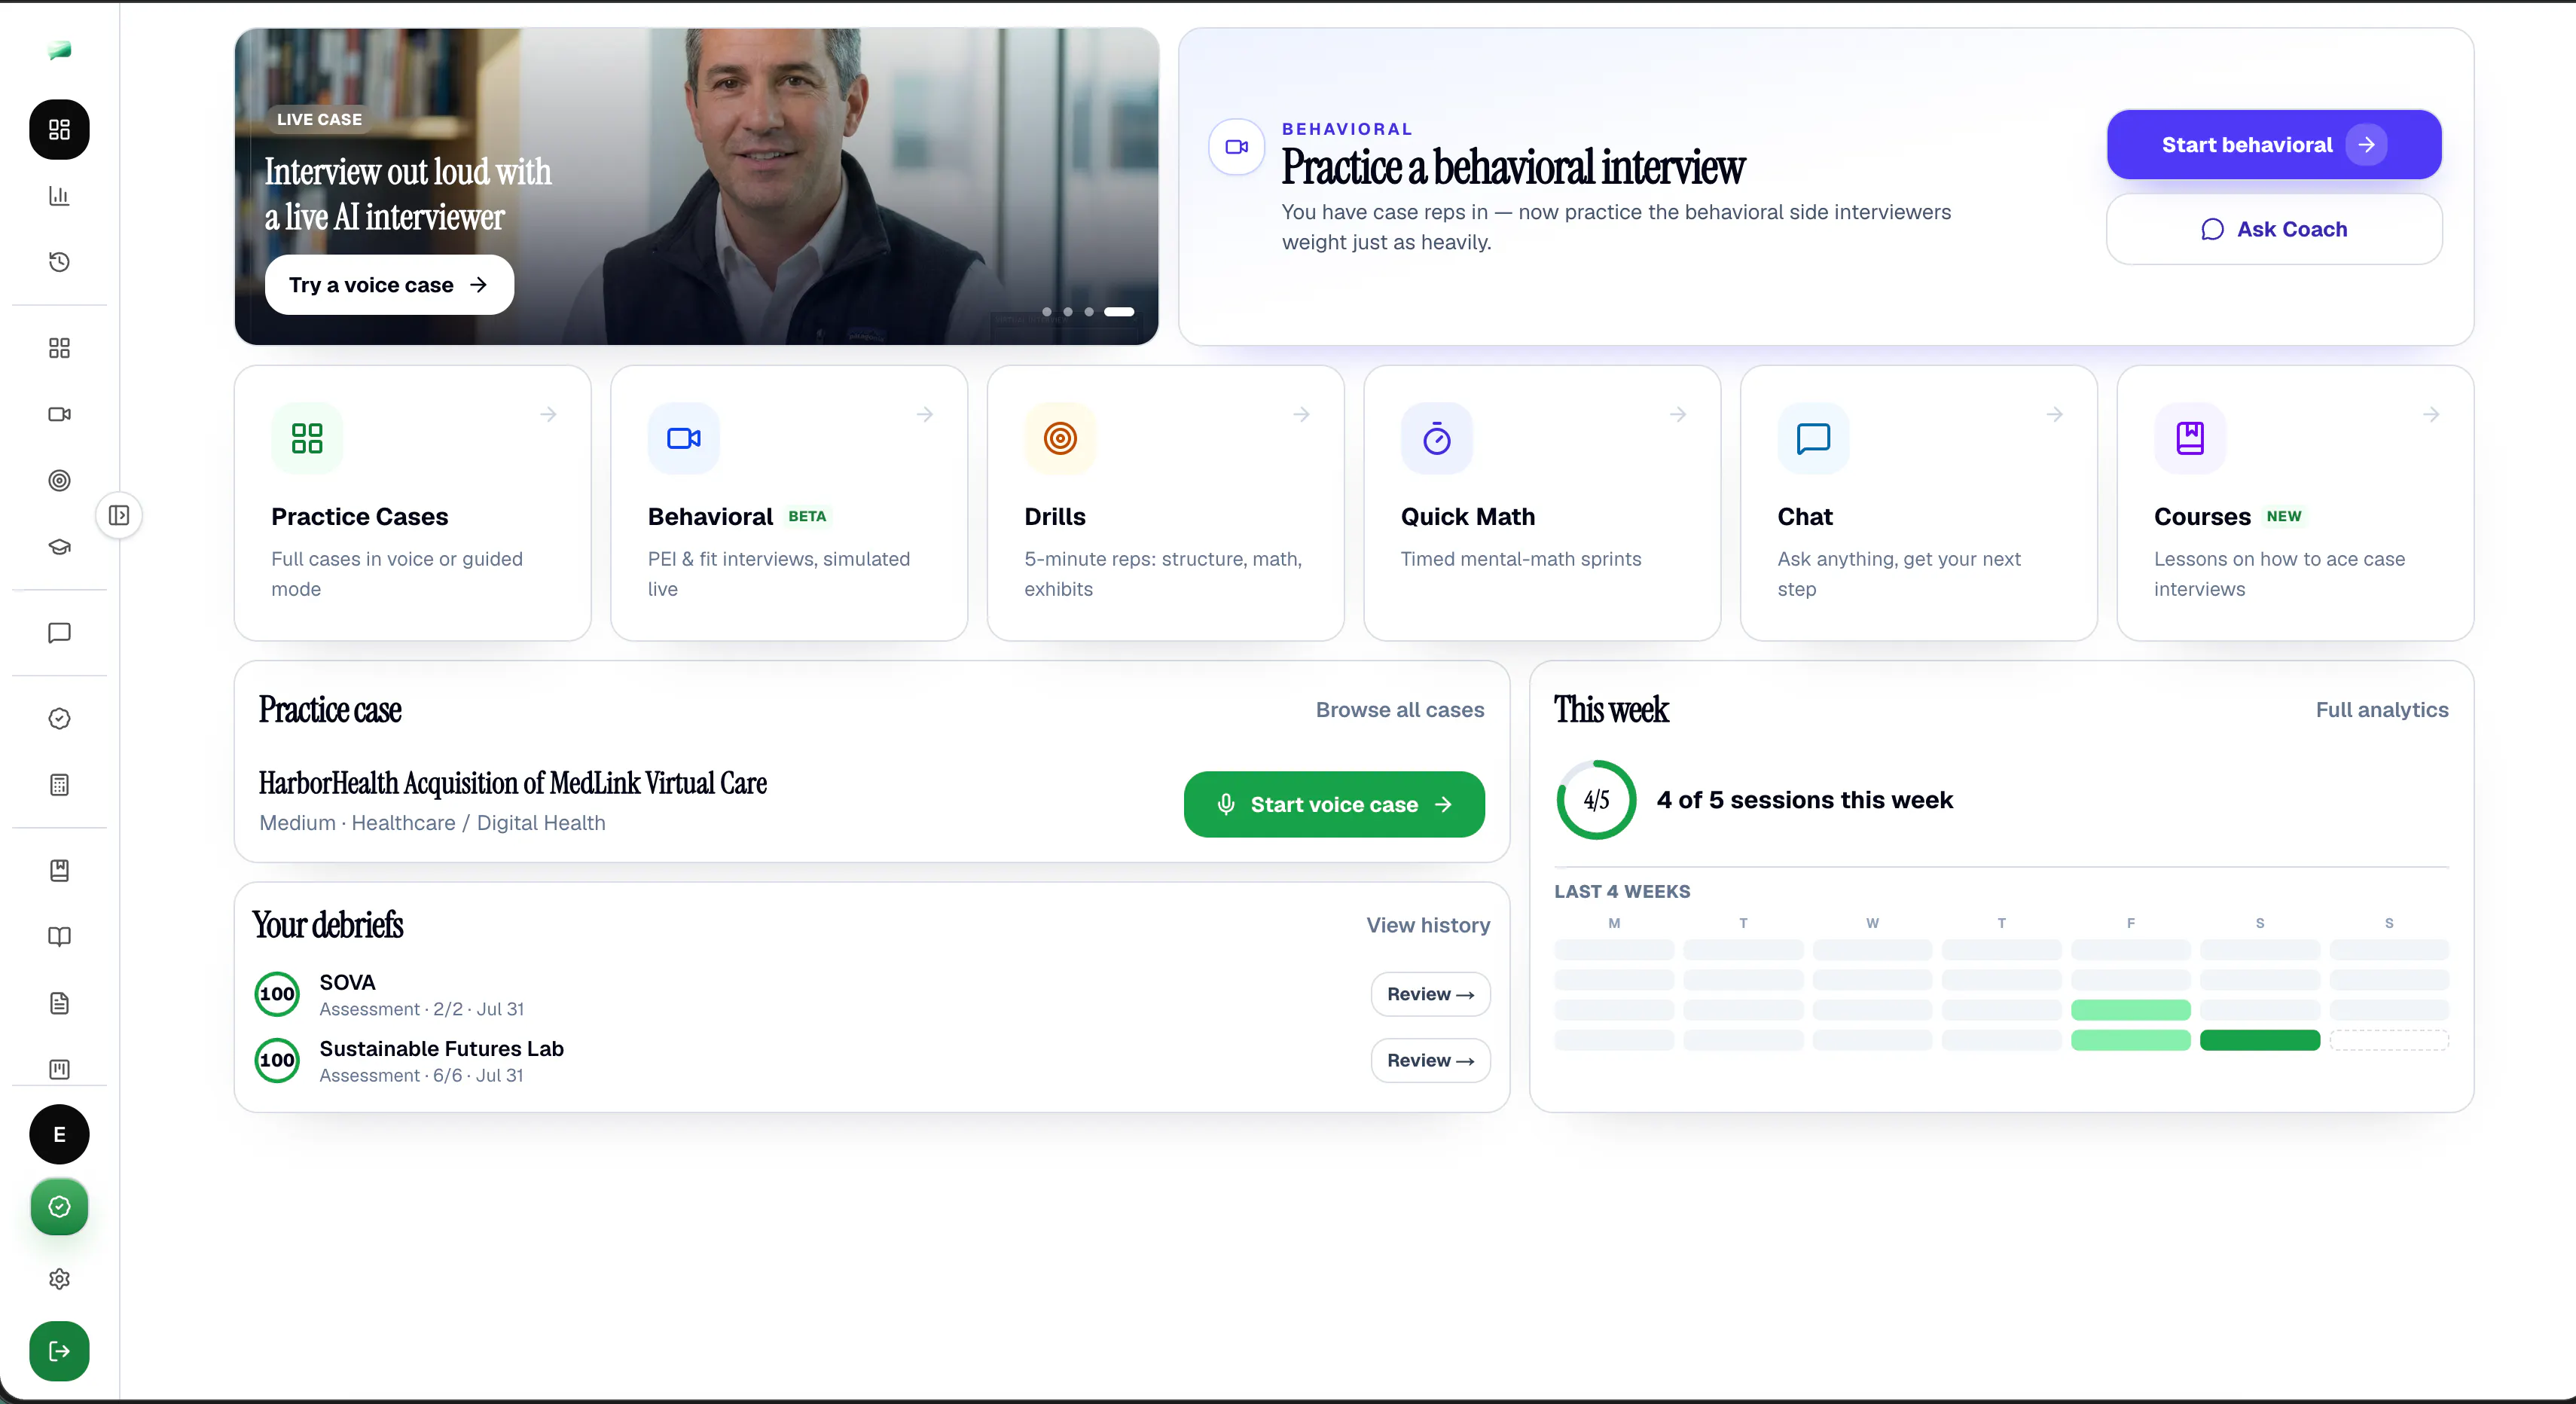This screenshot has width=2576, height=1404.
Task: Click the green app logo
Action: click(59, 50)
